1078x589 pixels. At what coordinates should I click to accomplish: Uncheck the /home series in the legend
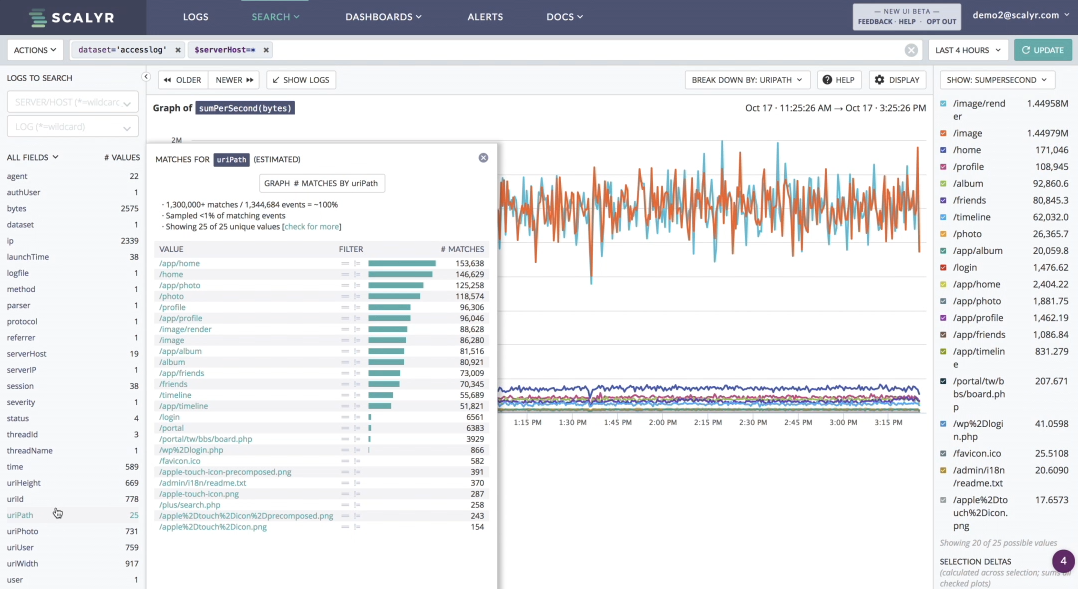(x=943, y=150)
